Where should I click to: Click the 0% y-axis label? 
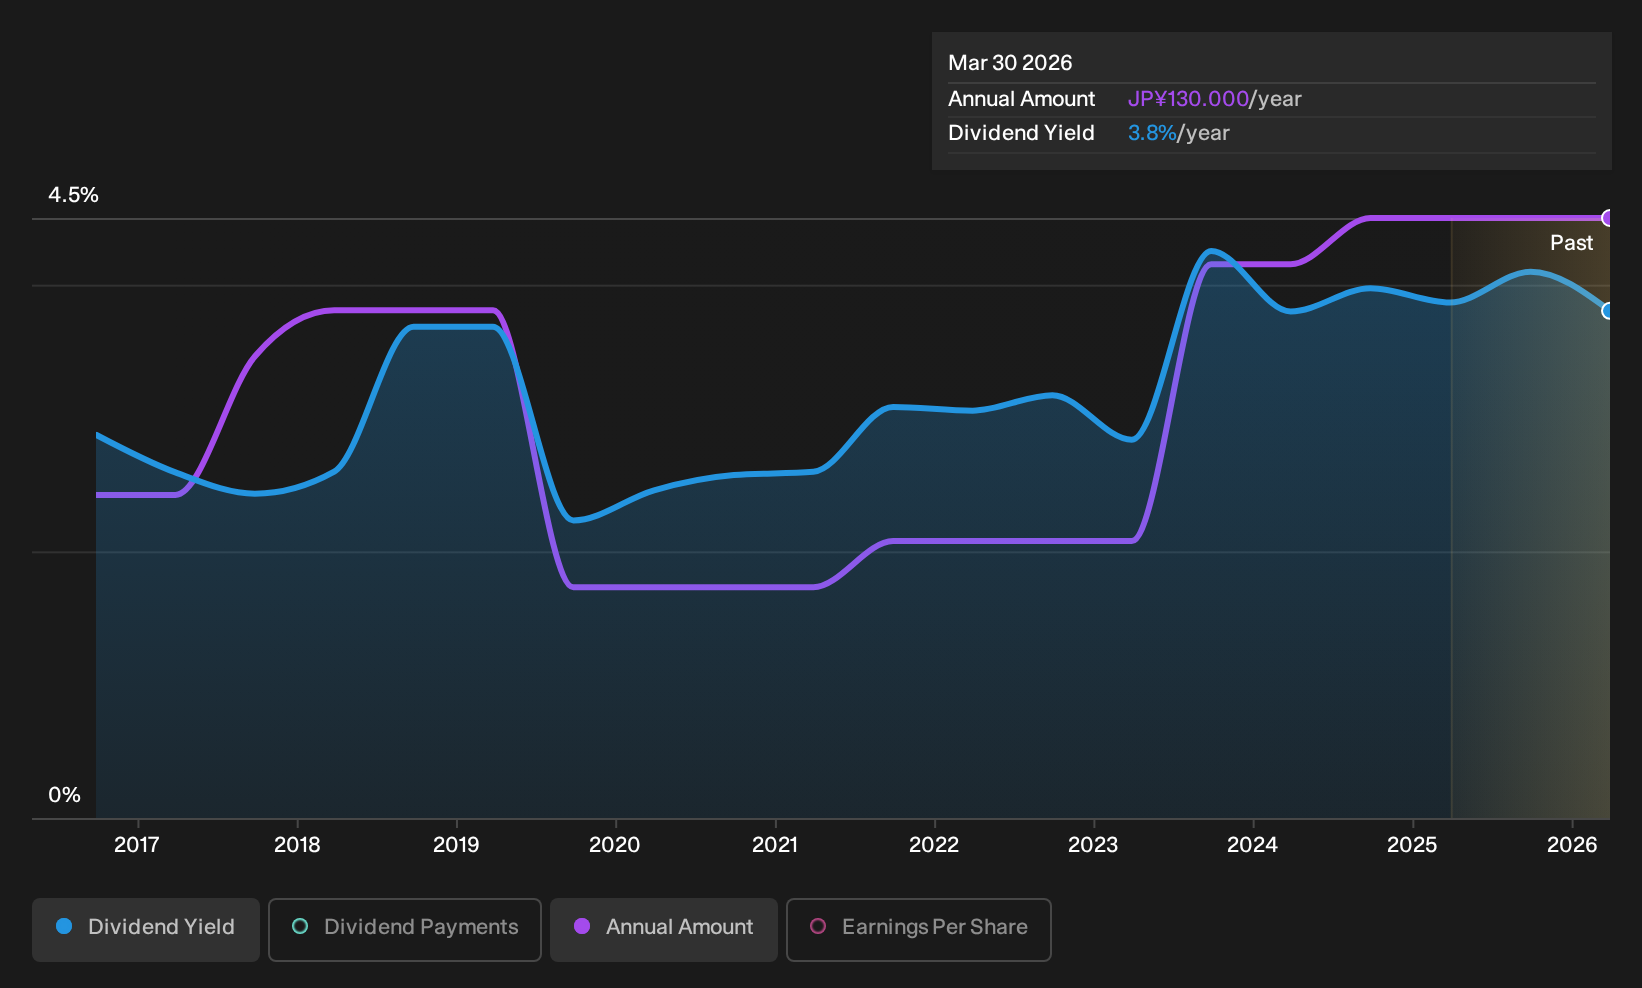64,795
